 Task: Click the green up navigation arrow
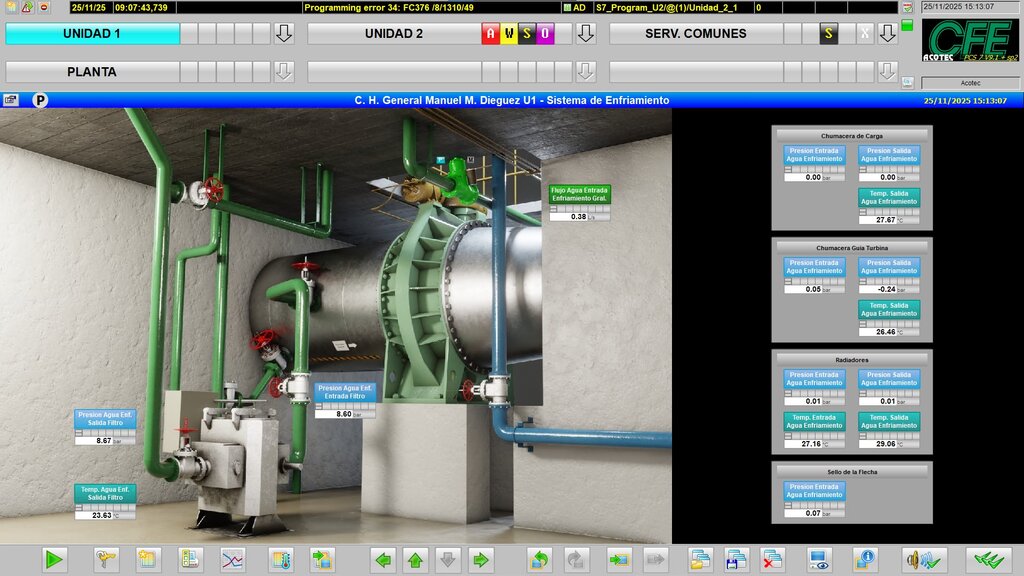click(415, 560)
